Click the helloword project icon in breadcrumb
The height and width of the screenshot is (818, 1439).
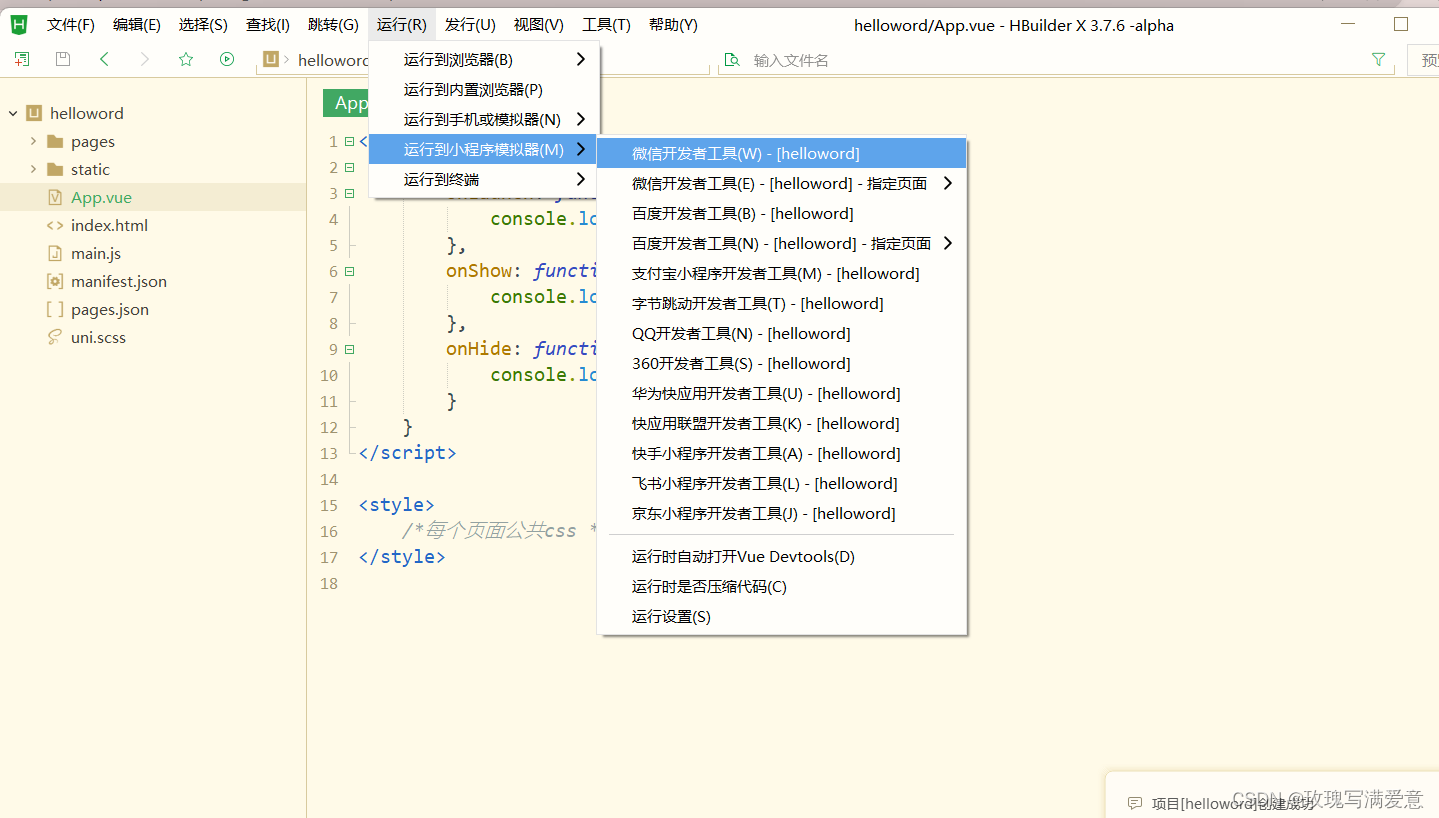[x=271, y=60]
